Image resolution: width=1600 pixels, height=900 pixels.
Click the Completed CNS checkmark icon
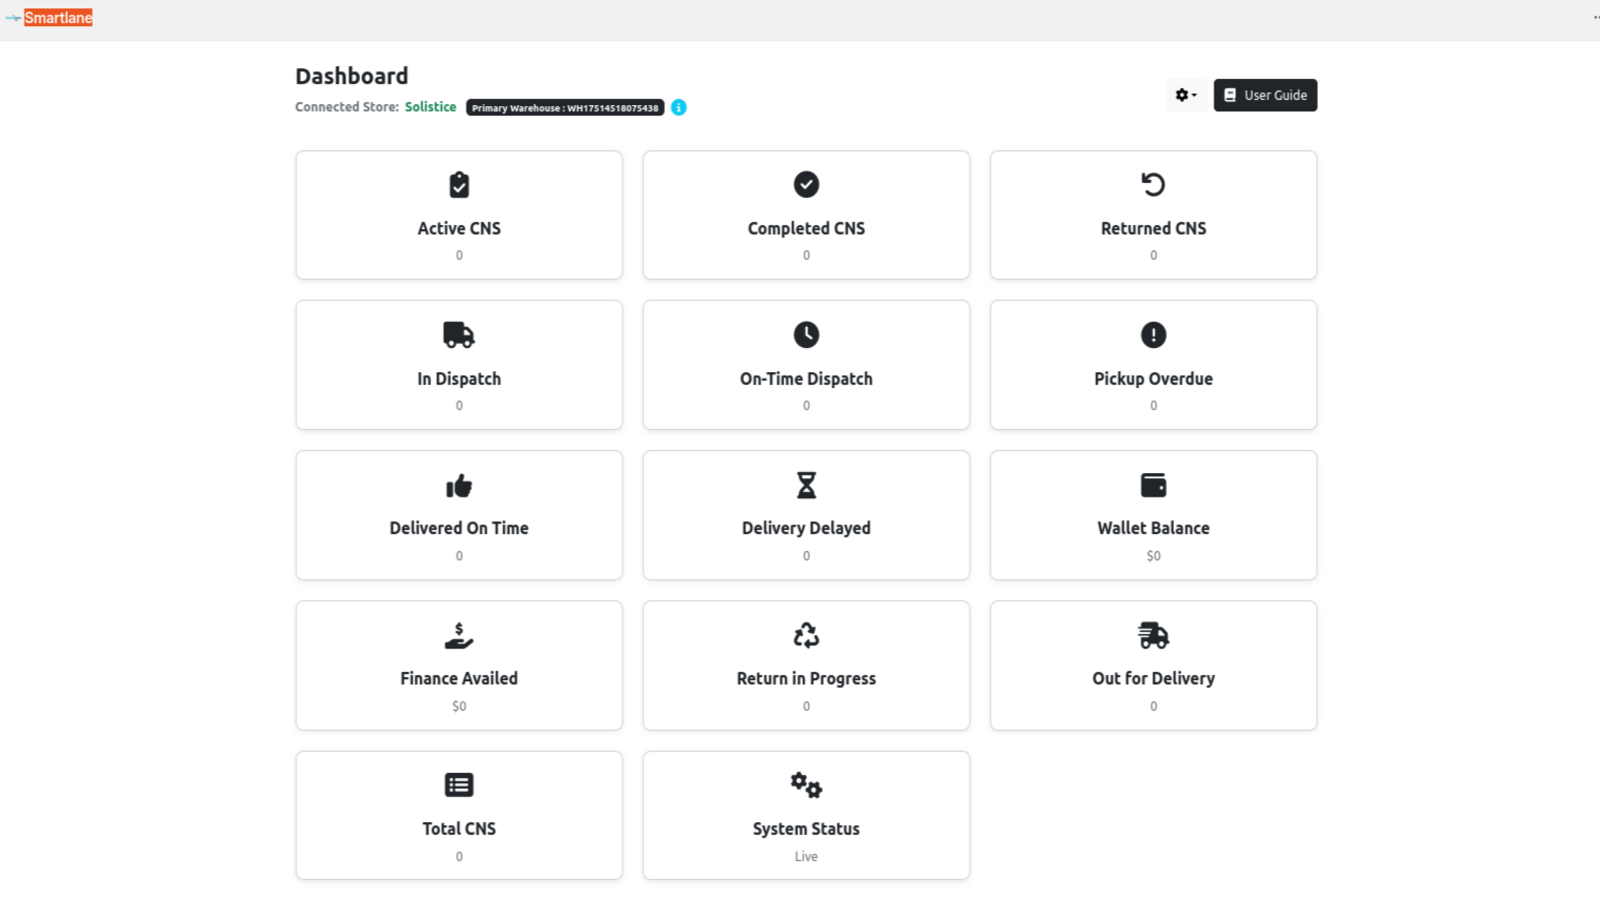click(x=806, y=184)
